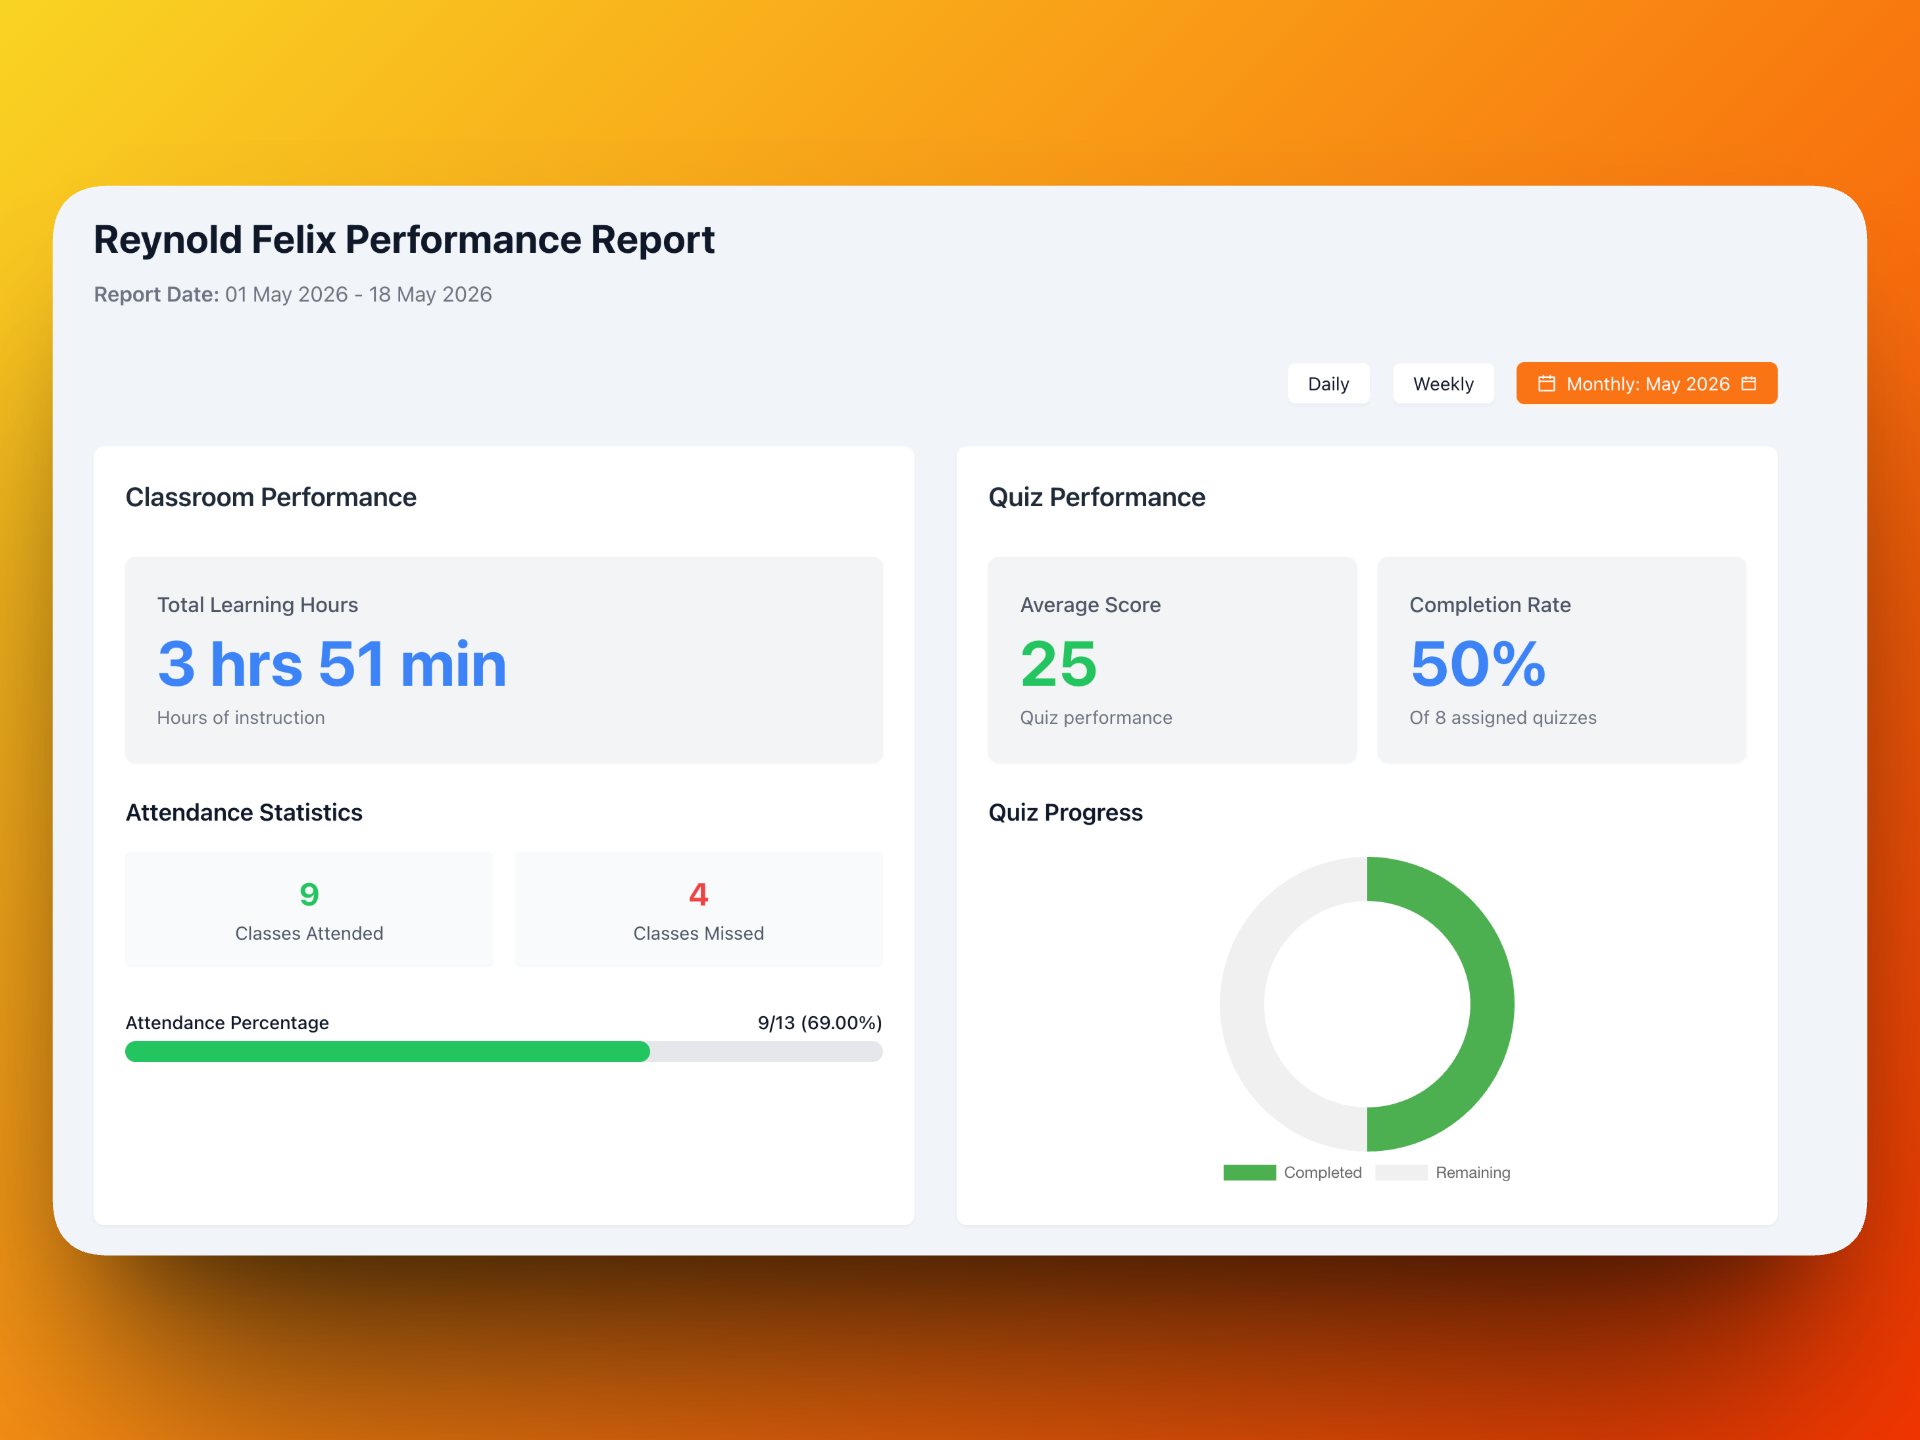Click the Average Score value 25

(1059, 664)
